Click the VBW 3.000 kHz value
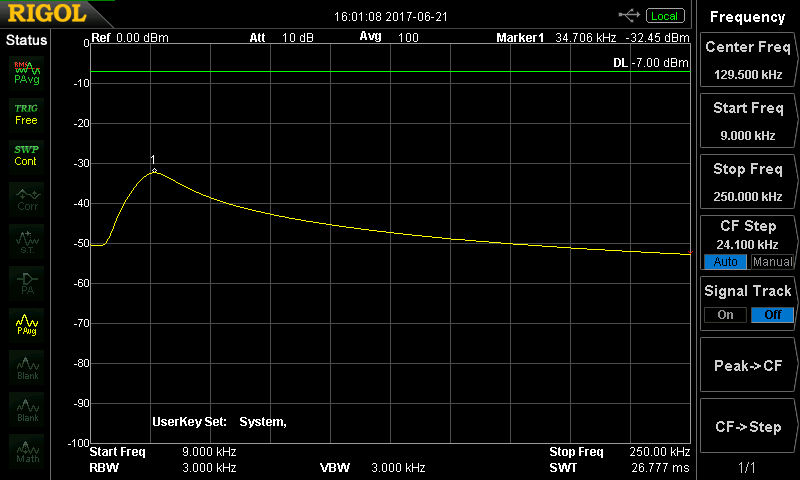Screen dimensions: 800x480 (x=398, y=468)
